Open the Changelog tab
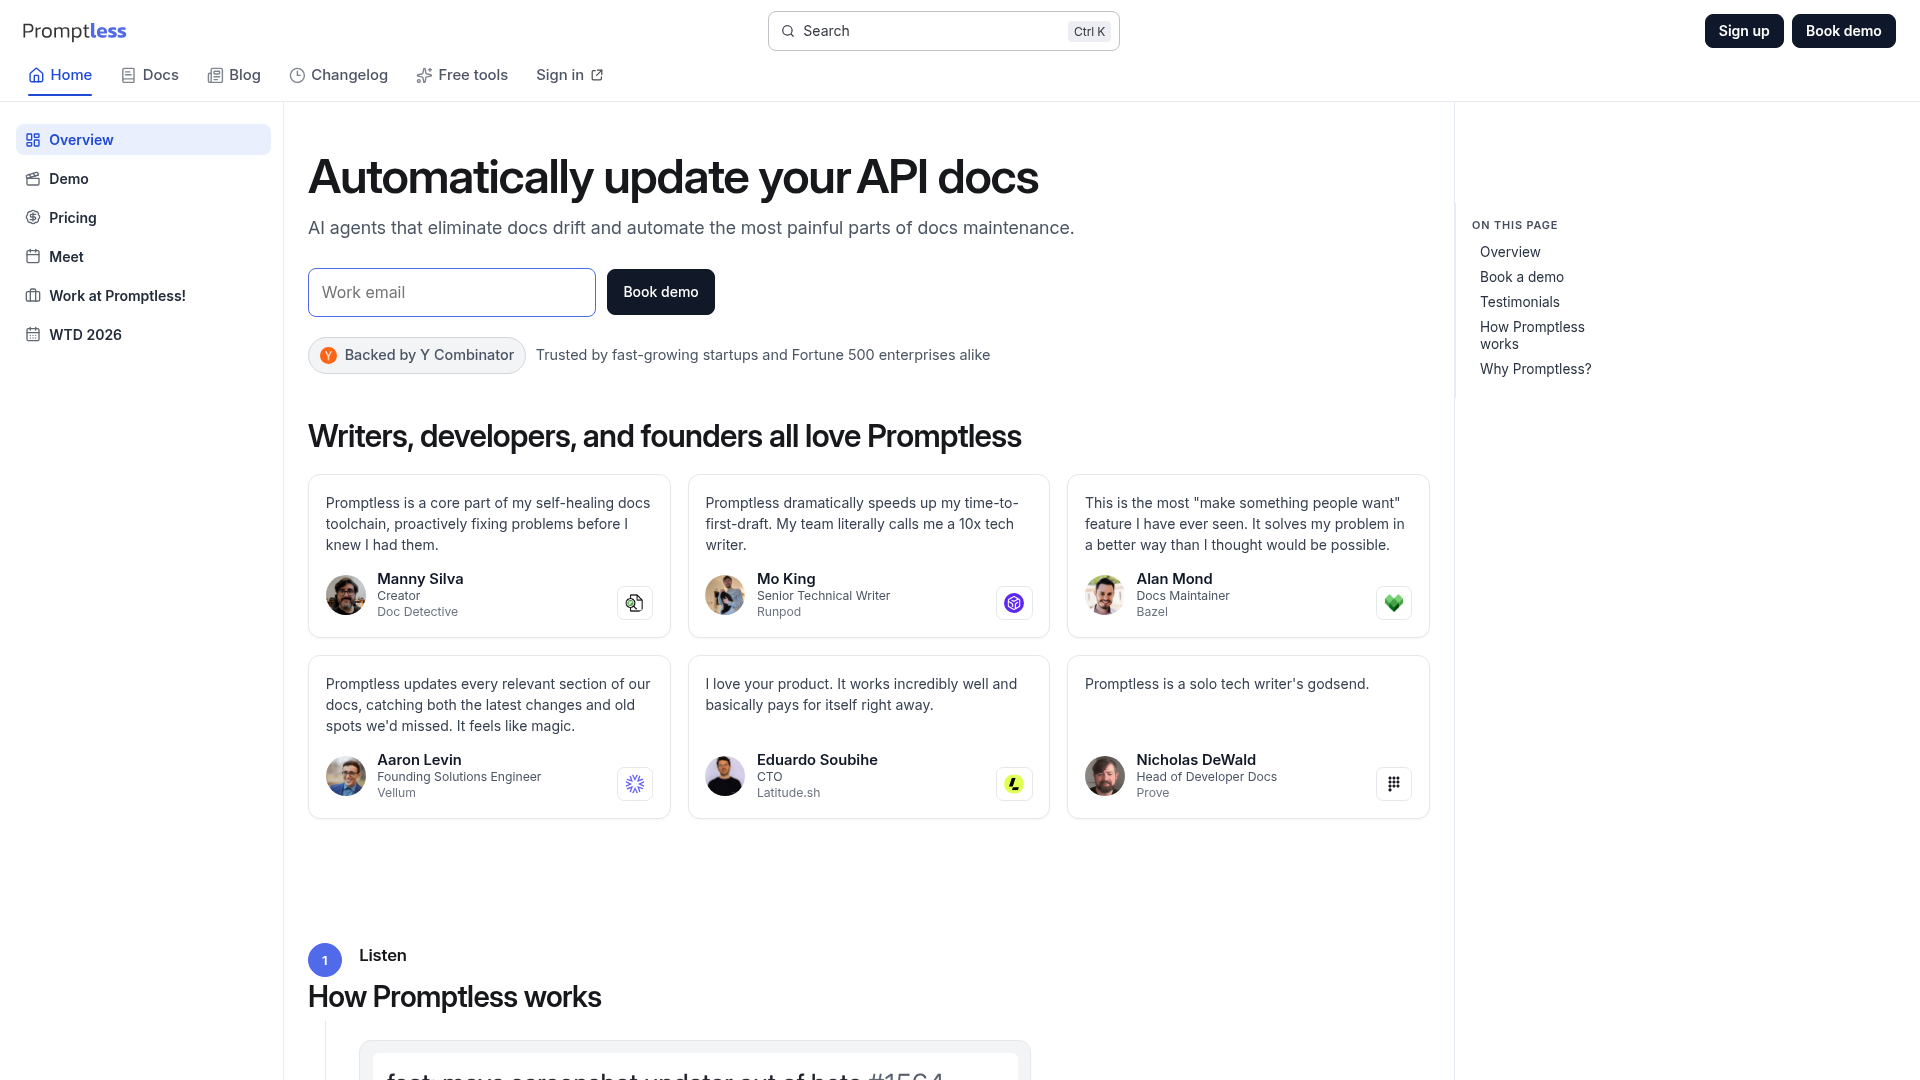Viewport: 1920px width, 1080px height. 339,75
